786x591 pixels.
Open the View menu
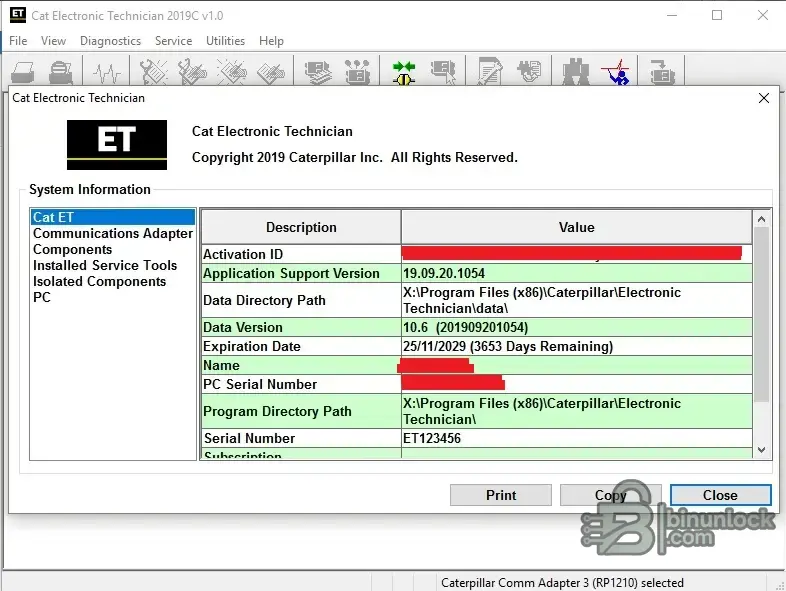54,41
